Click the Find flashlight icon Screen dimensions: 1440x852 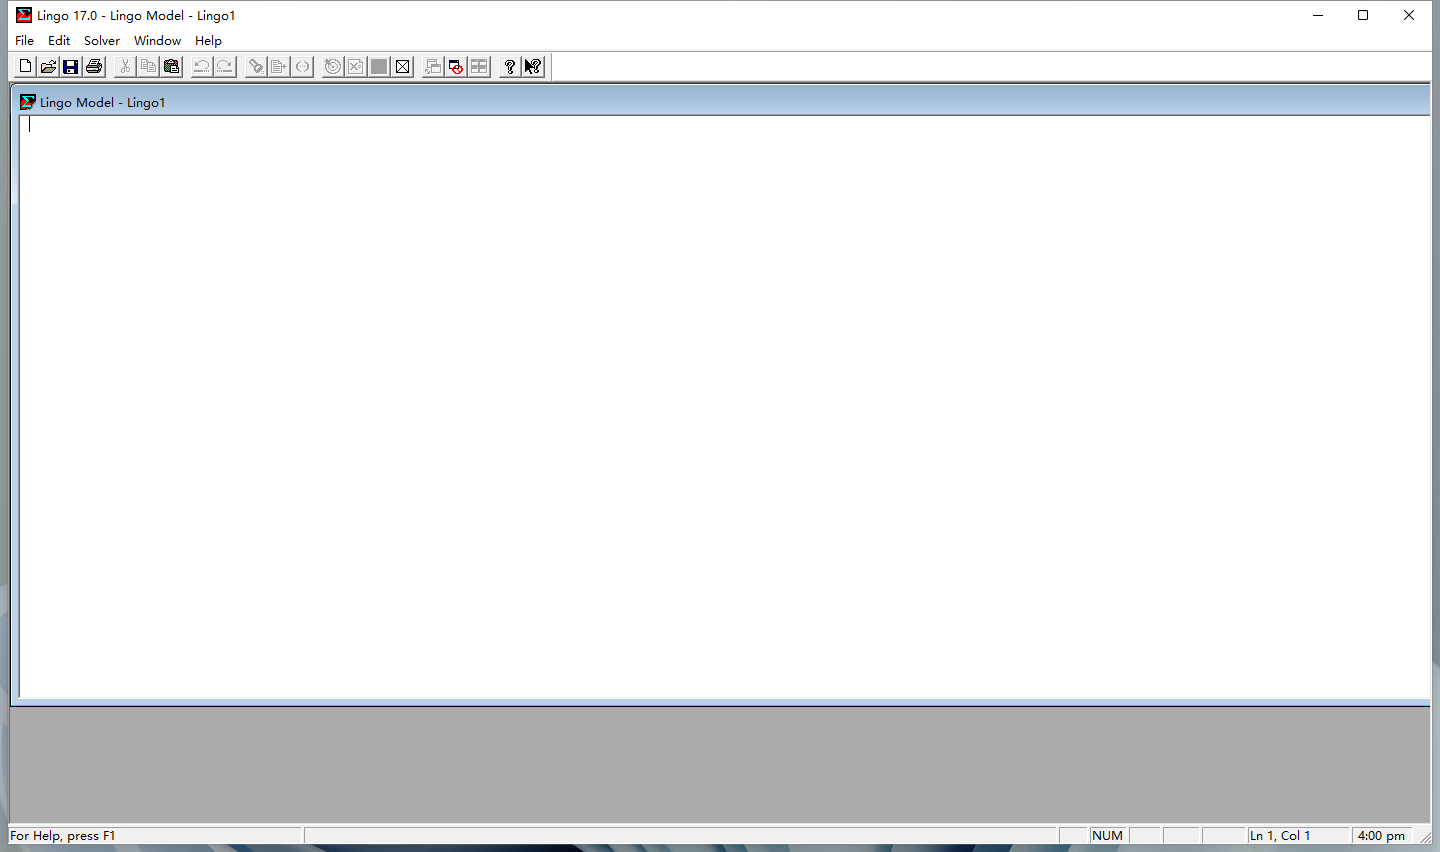click(256, 67)
